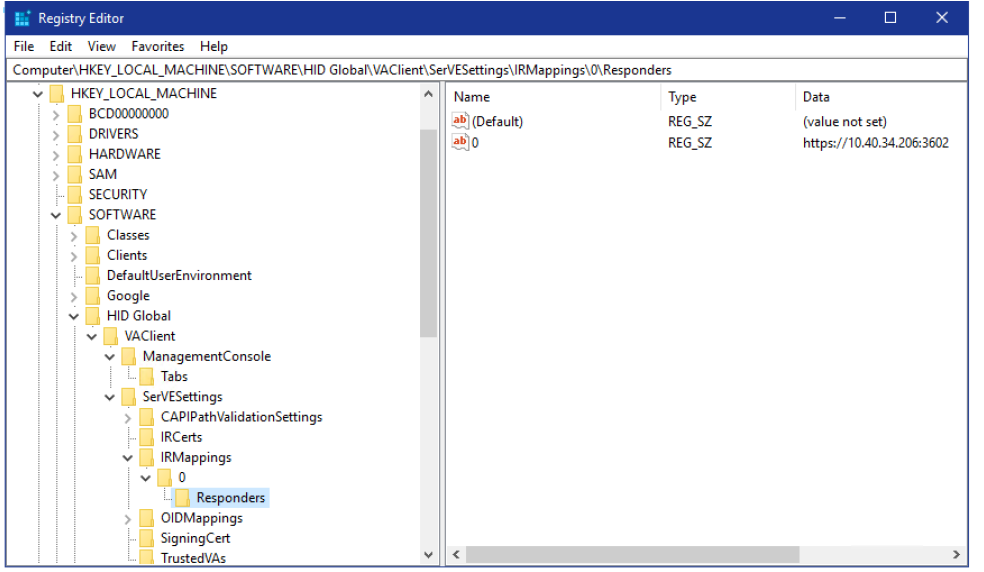Viewport: 984px width, 572px height.
Task: Expand the OIDMappings key
Action: [x=128, y=519]
